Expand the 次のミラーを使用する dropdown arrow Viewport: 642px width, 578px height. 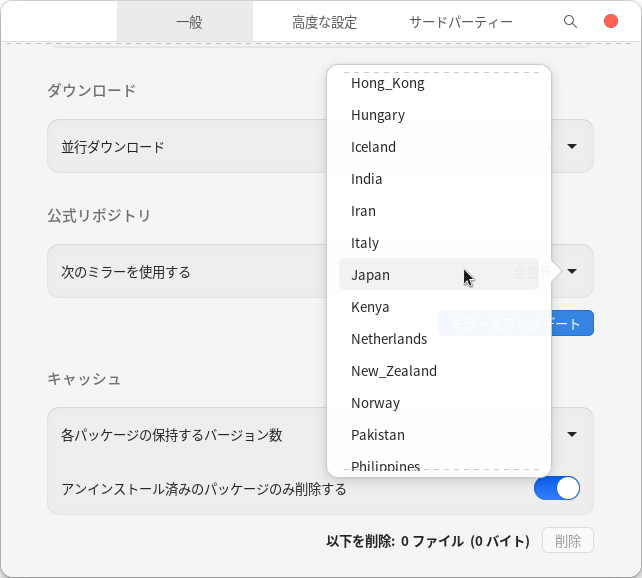[572, 271]
